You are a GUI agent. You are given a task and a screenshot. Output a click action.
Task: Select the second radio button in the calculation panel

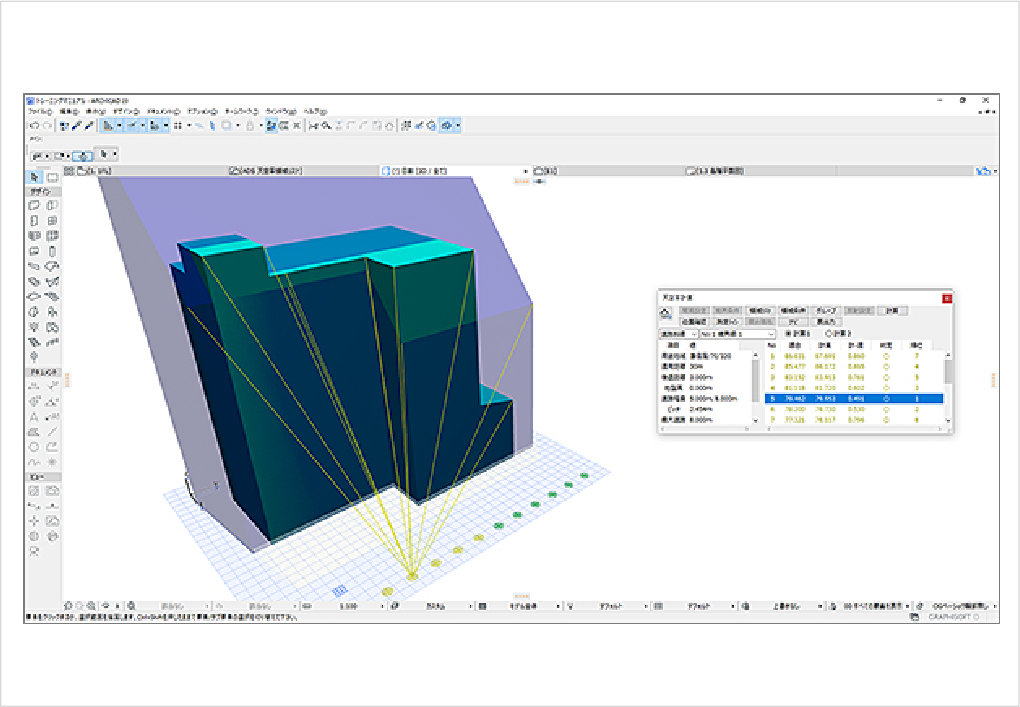[828, 333]
